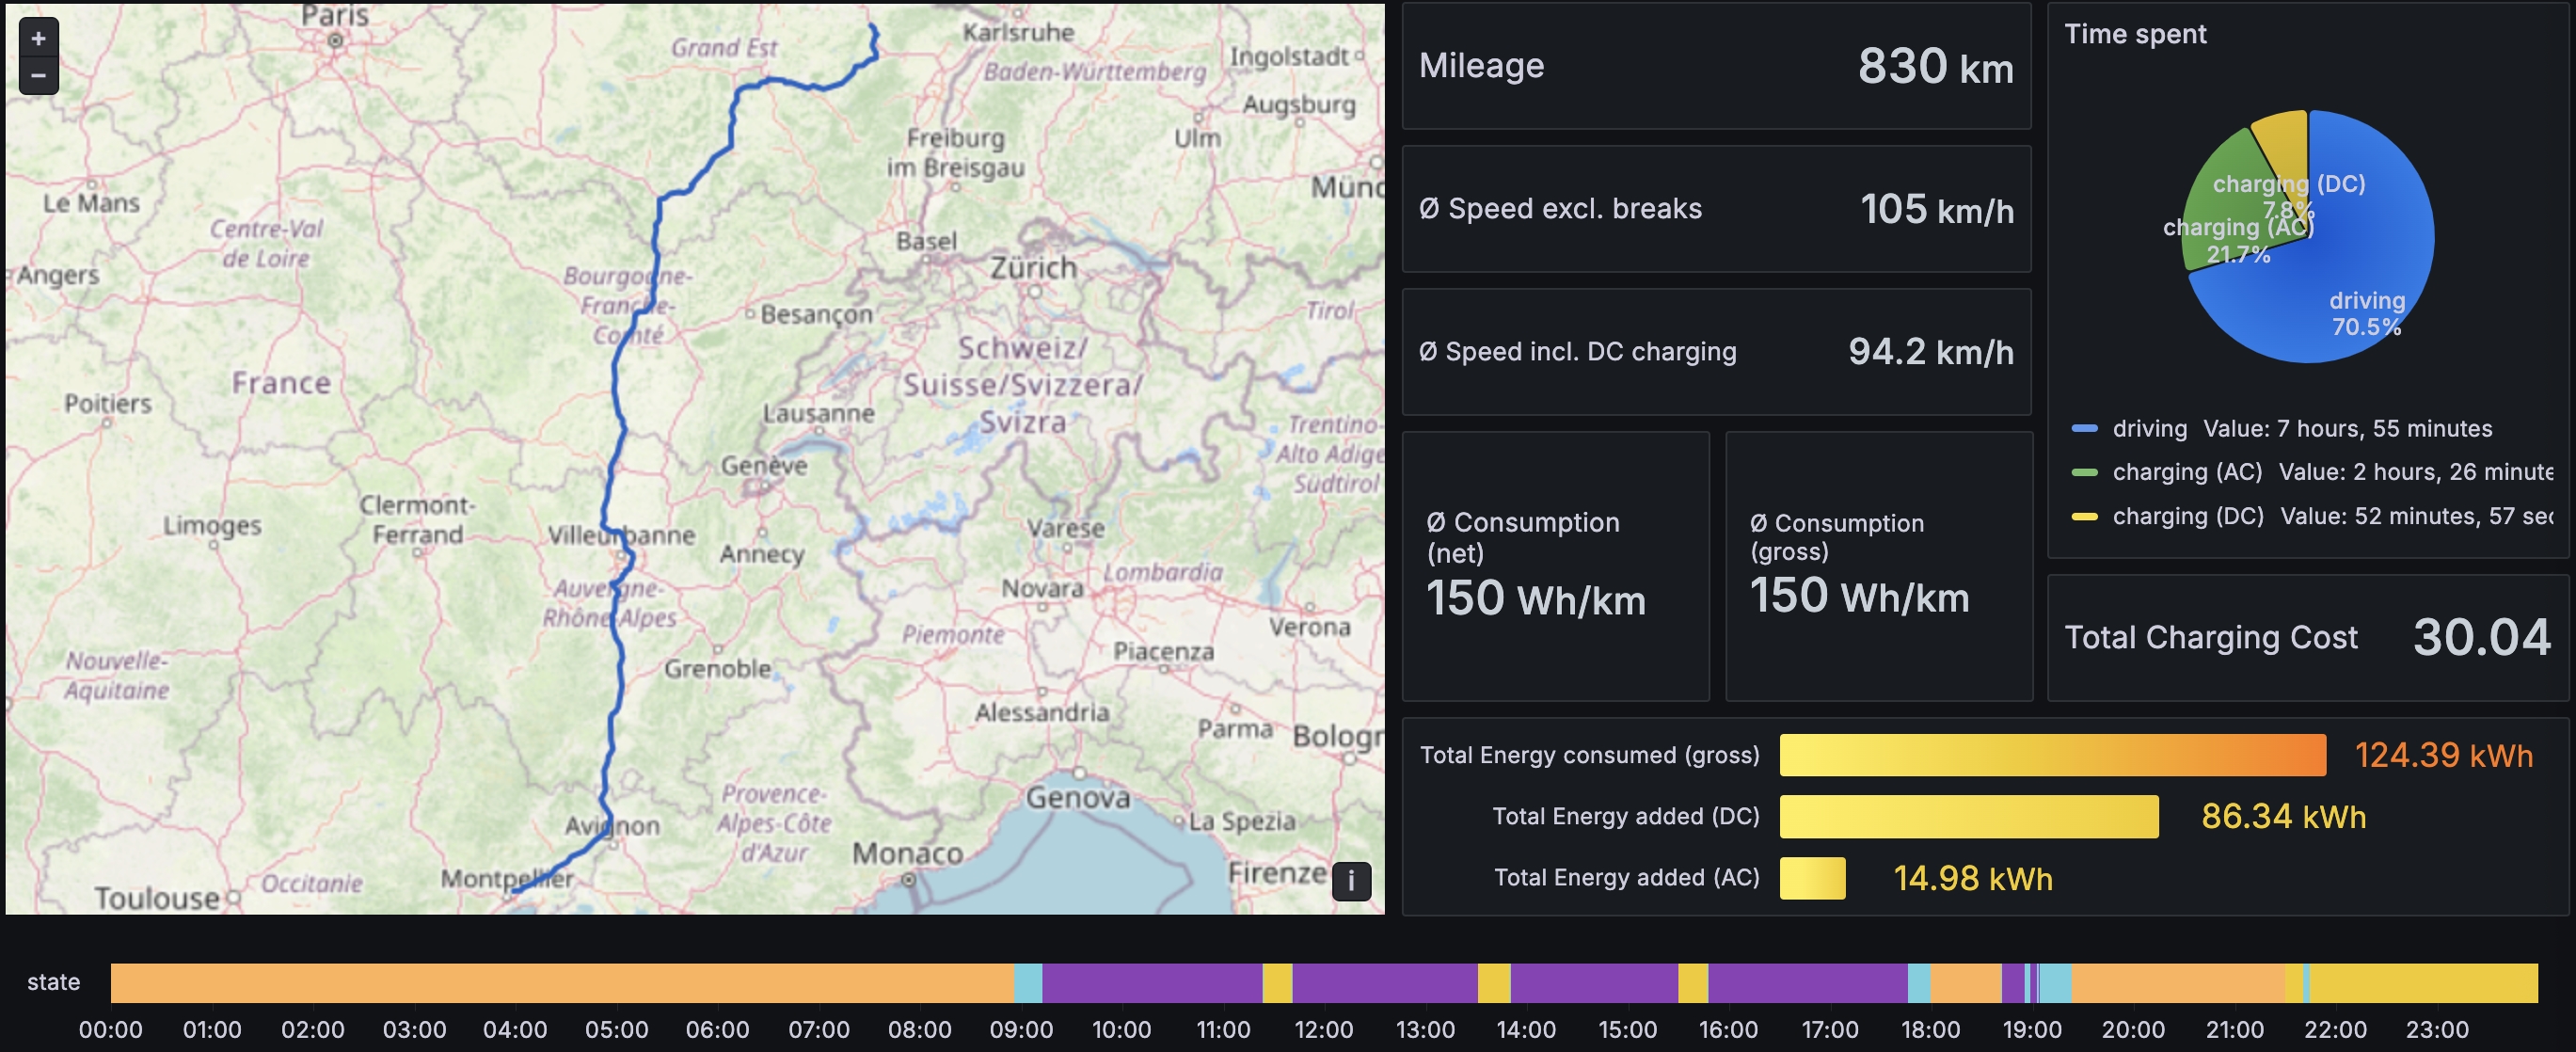Viewport: 2576px width, 1052px height.
Task: Zoom in on the trip map
Action: pos(38,38)
